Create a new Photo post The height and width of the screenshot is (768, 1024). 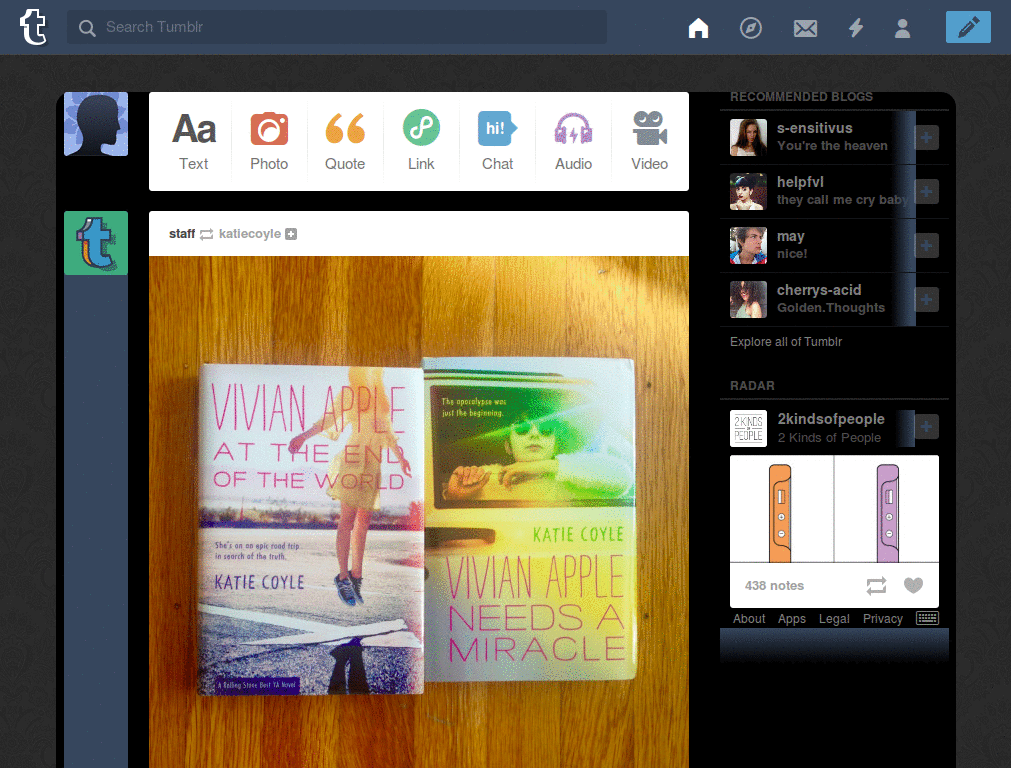pyautogui.click(x=269, y=141)
